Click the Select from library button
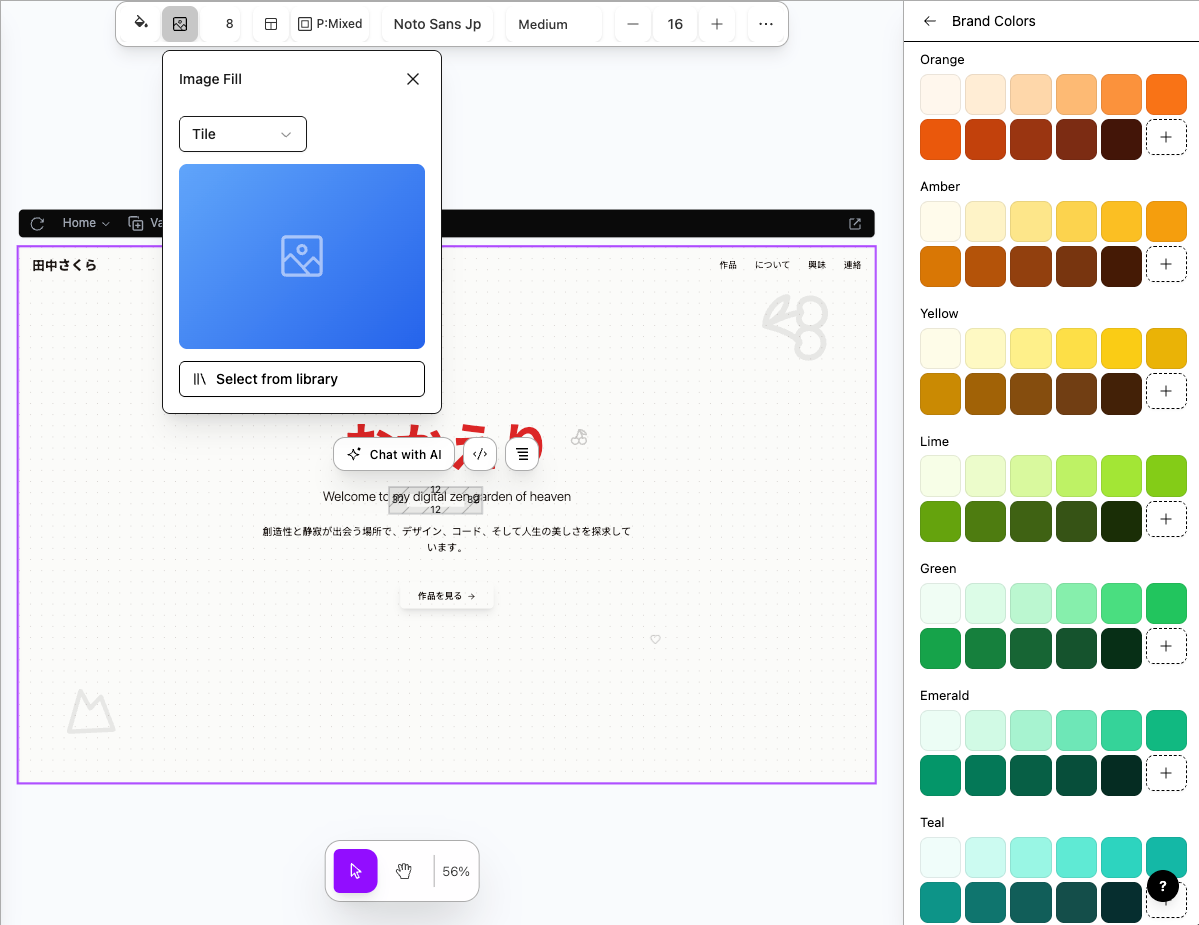The width and height of the screenshot is (1199, 925). 301,379
